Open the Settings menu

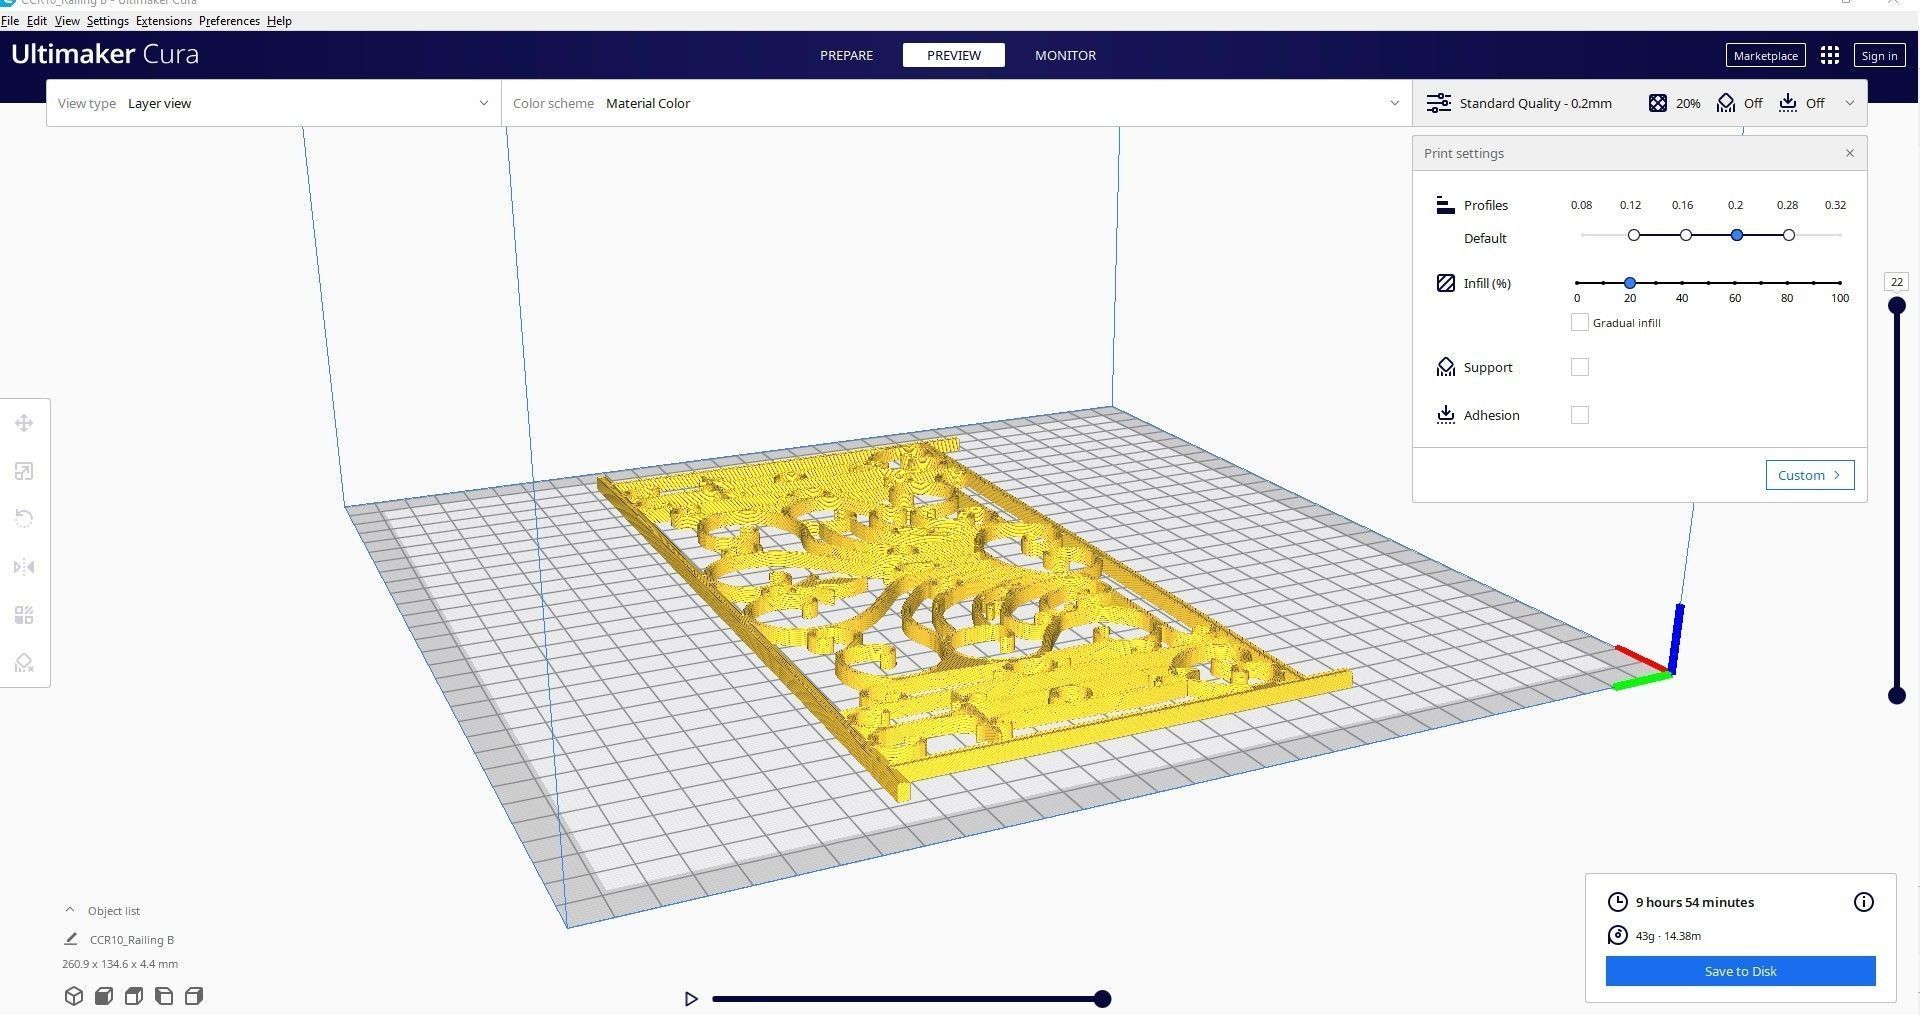108,20
